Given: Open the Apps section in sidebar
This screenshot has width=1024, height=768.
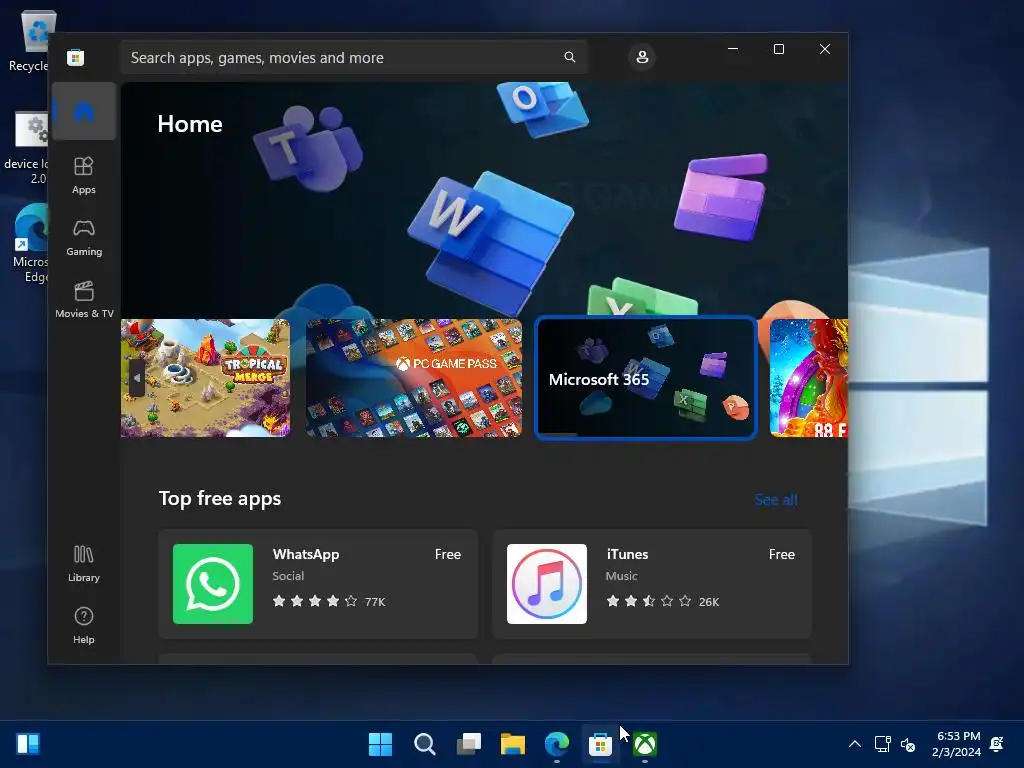Looking at the screenshot, I should click(84, 176).
